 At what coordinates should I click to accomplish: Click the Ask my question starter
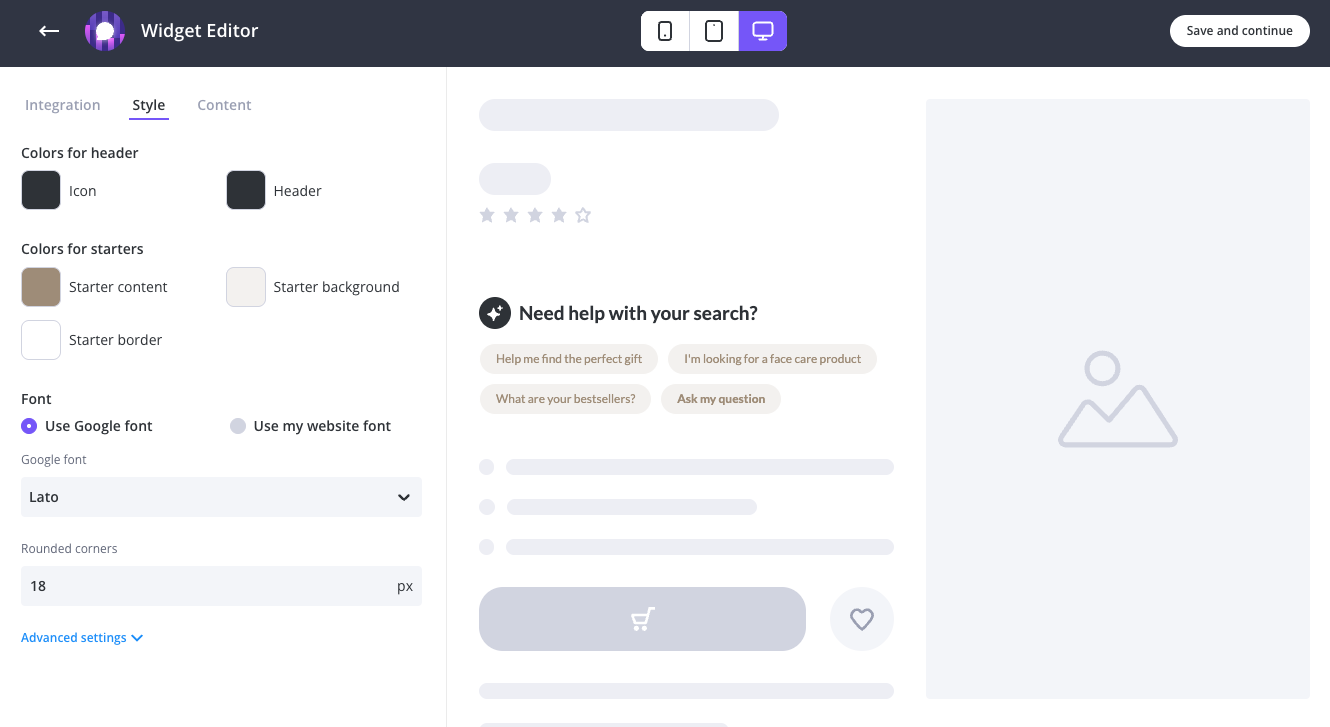point(721,399)
